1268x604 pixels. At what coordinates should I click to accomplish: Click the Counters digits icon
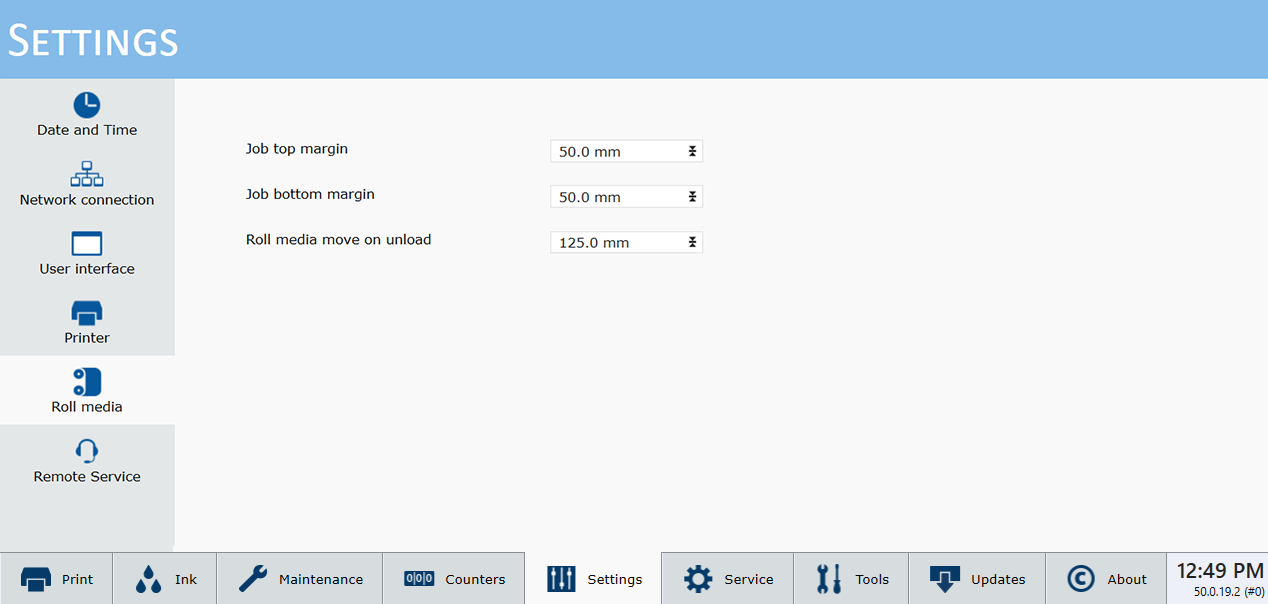[x=419, y=579]
